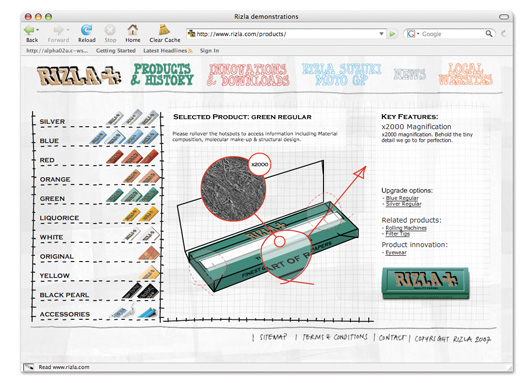Screen dimensions: 530x383
Task: Open the Rolling Machines link
Action: pyautogui.click(x=406, y=228)
